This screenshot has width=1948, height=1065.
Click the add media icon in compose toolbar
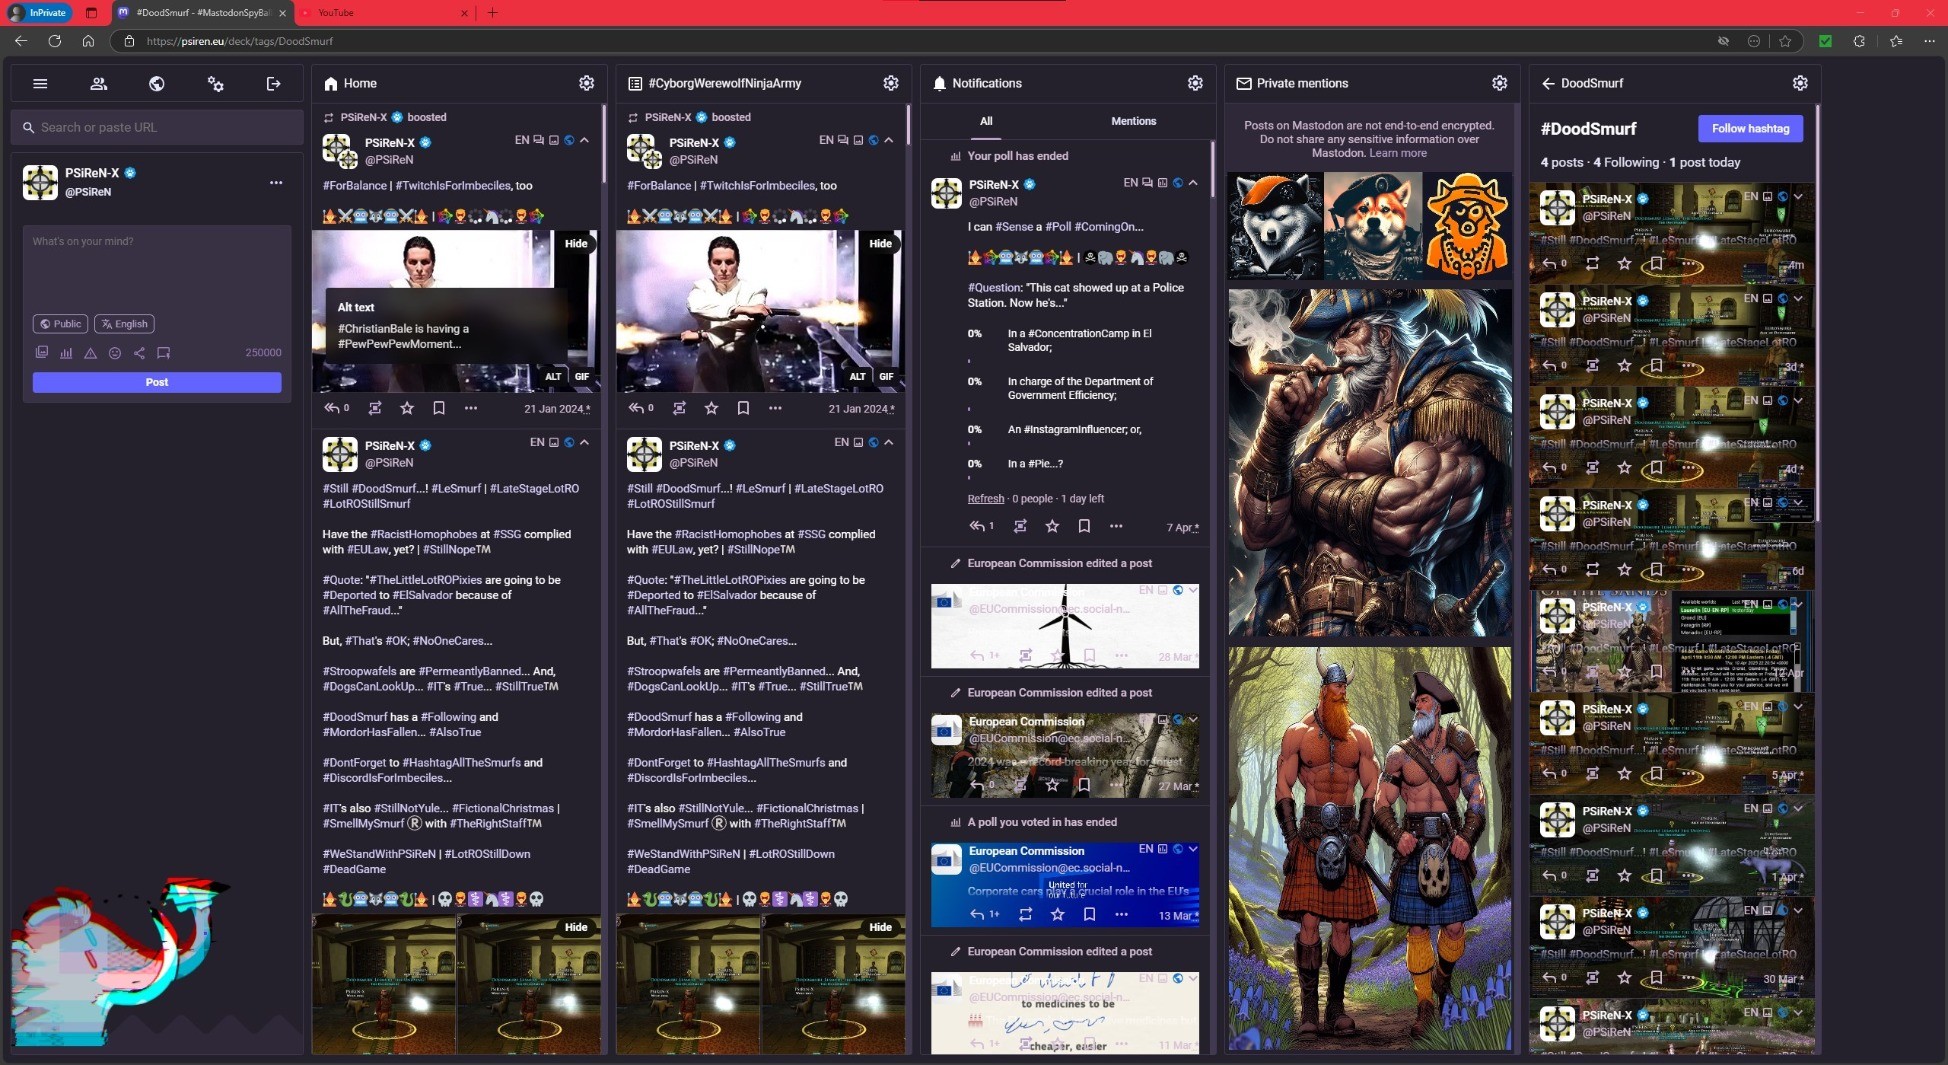42,353
